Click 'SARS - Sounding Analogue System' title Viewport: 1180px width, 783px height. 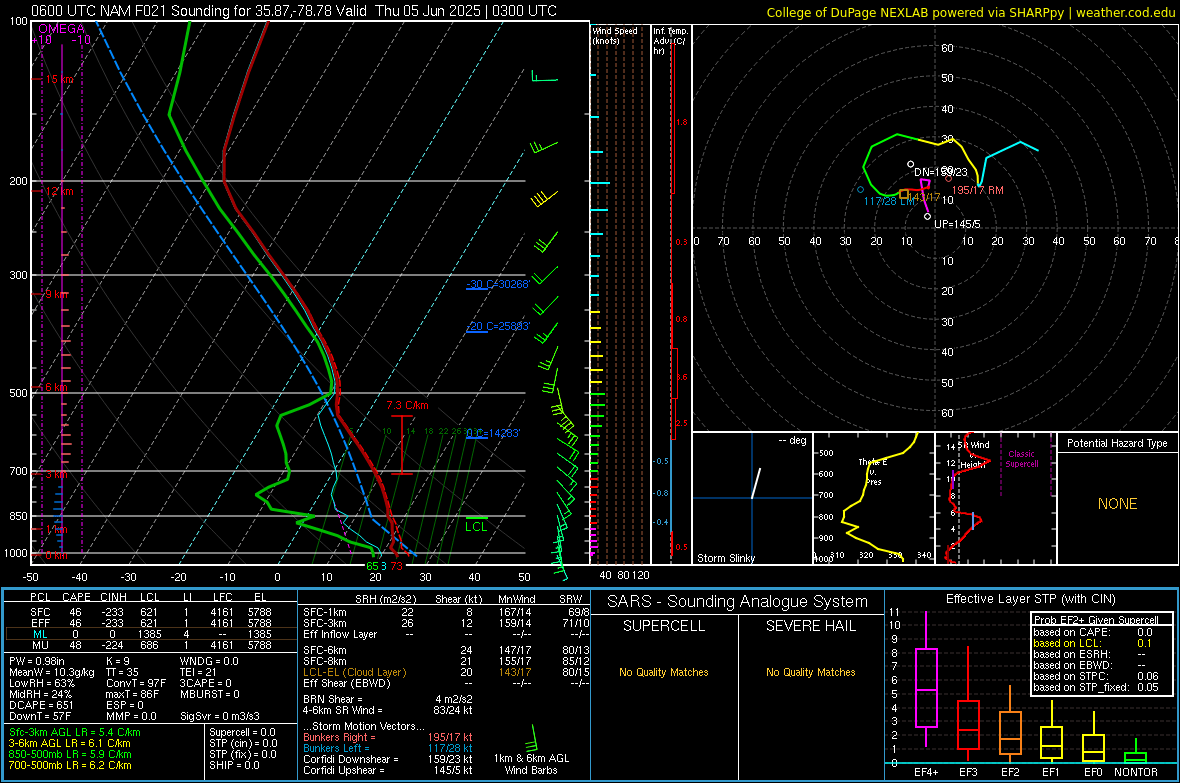(737, 602)
